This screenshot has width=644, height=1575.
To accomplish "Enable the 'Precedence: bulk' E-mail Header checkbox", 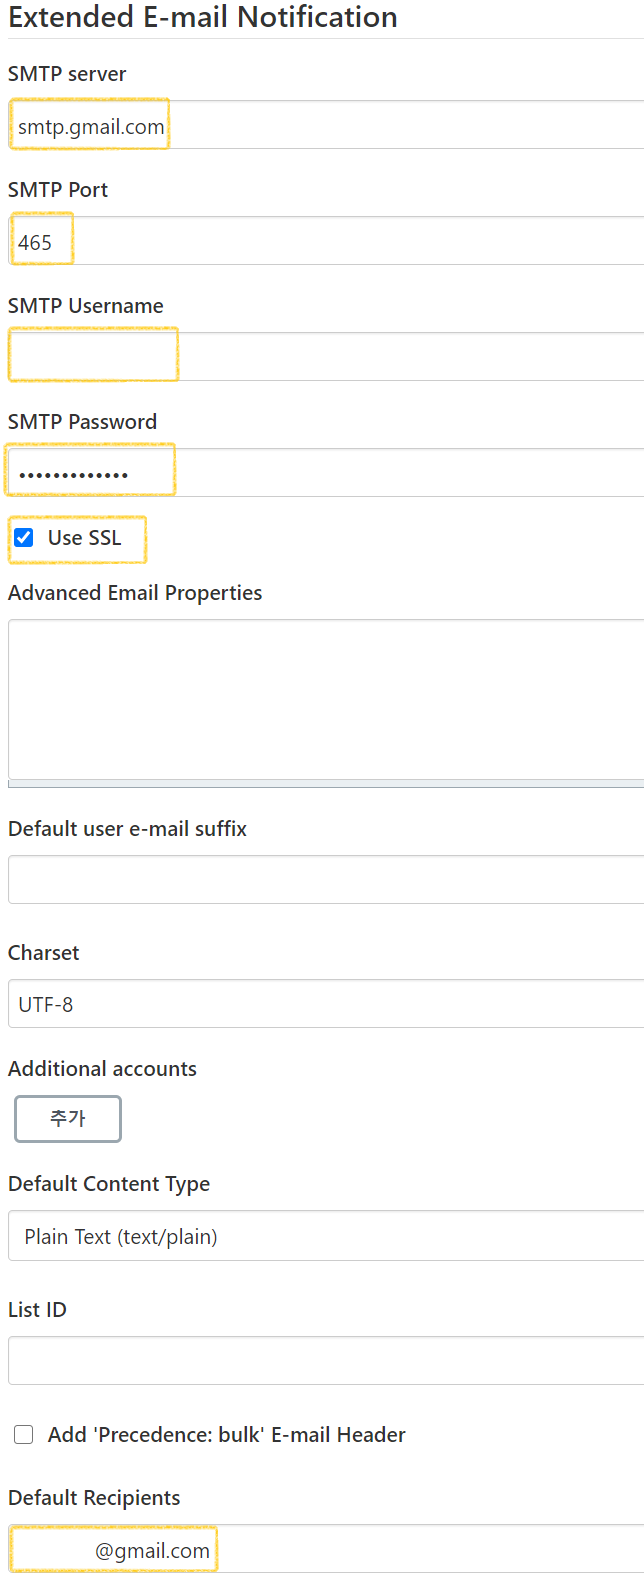I will [x=24, y=1435].
